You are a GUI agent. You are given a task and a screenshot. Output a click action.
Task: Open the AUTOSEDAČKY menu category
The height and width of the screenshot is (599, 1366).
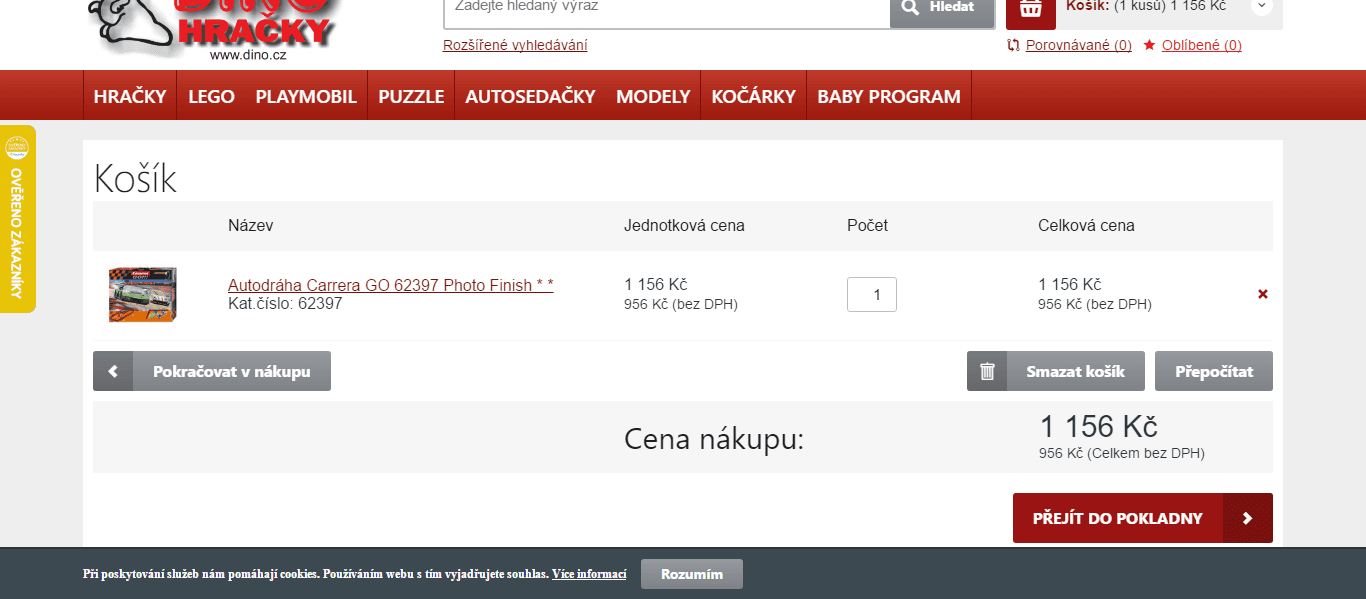pos(530,96)
